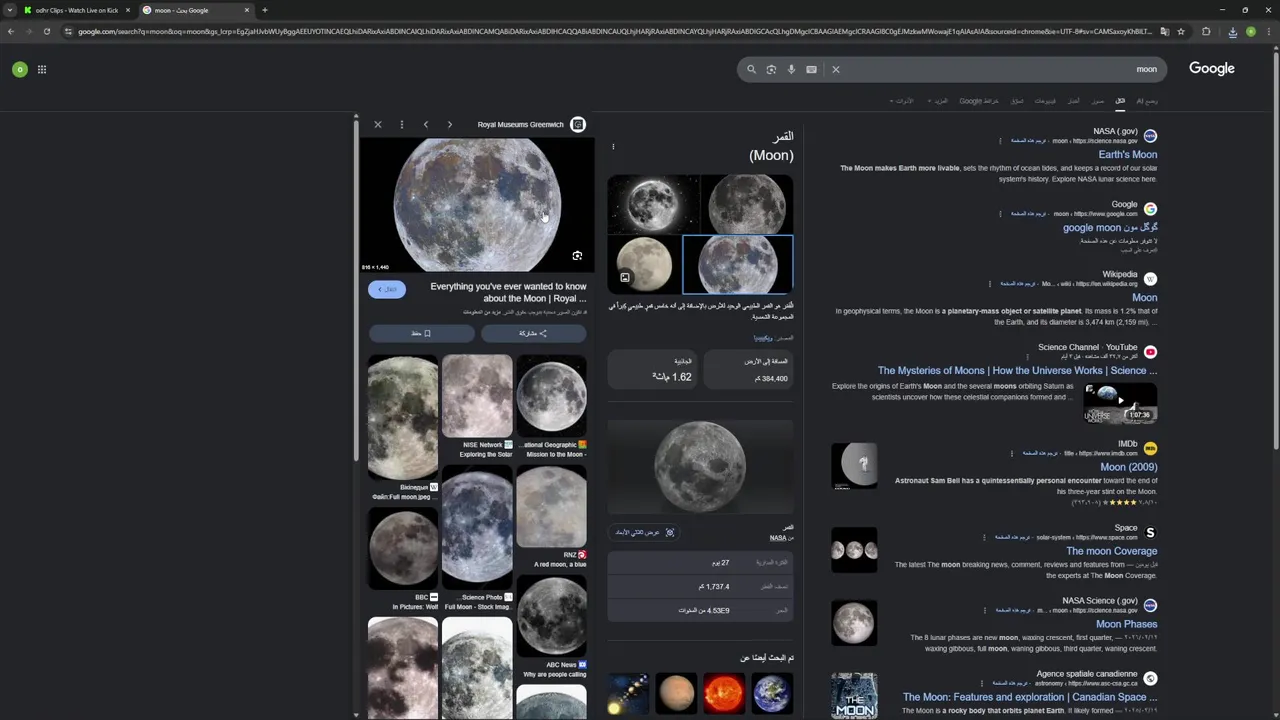Open the browser extensions puzzle icon

[1206, 31]
